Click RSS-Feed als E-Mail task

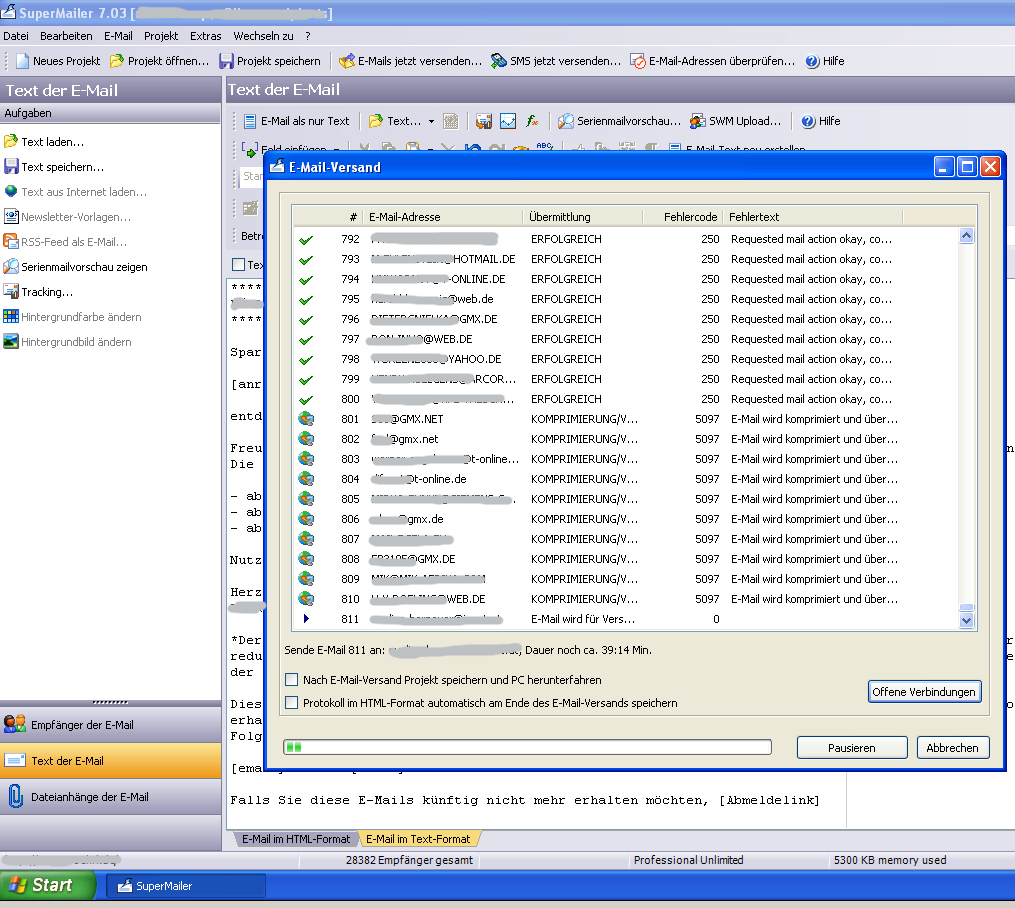coord(65,242)
